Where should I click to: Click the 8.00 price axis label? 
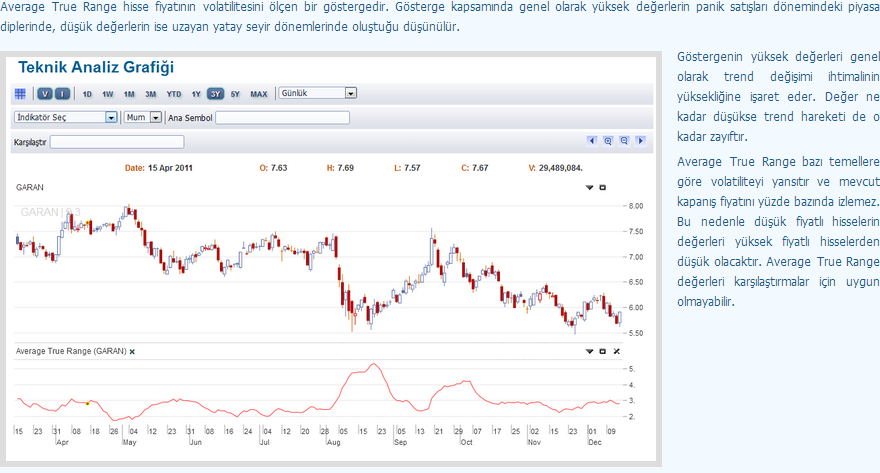[636, 206]
